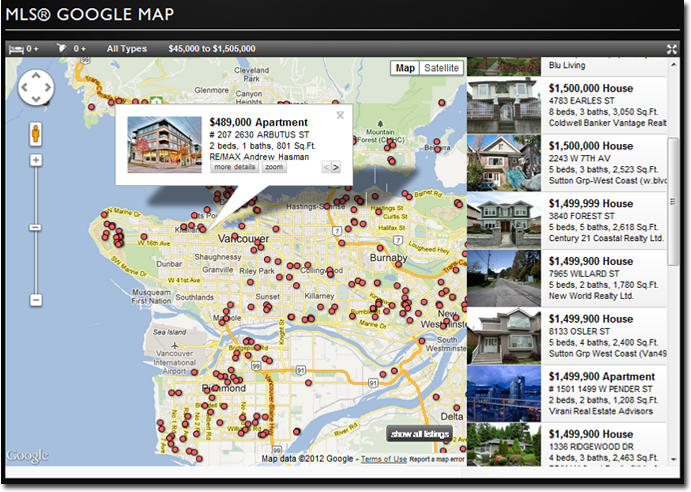Screen dimensions: 691x492
Task: Click $489,000 Apartment title
Action: (258, 122)
